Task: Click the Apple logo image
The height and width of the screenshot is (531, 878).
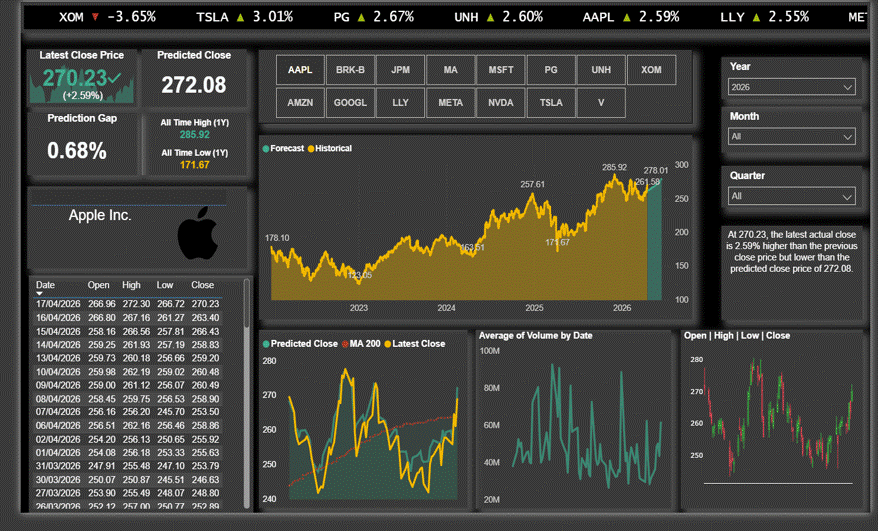Action: 198,233
